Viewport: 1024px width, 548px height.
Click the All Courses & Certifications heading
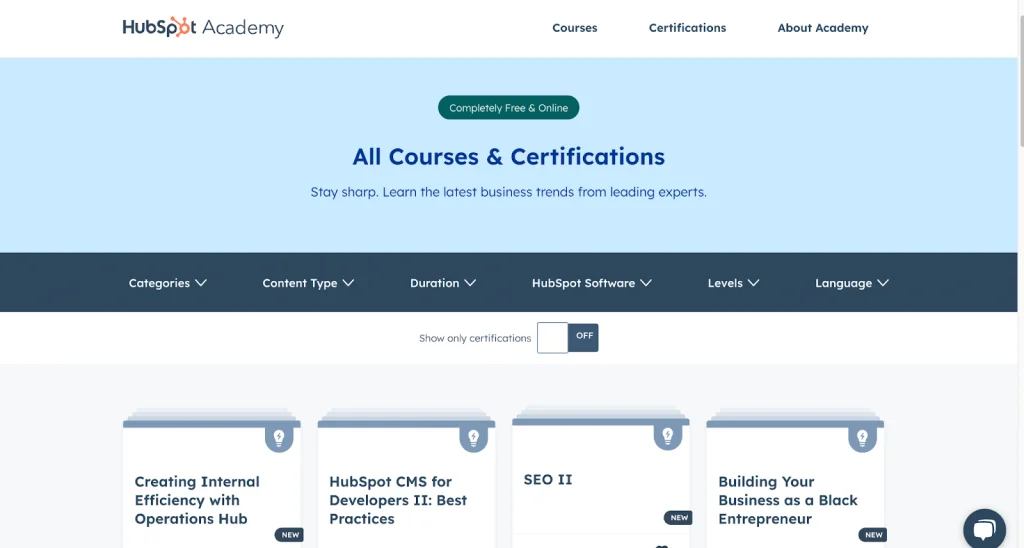509,157
